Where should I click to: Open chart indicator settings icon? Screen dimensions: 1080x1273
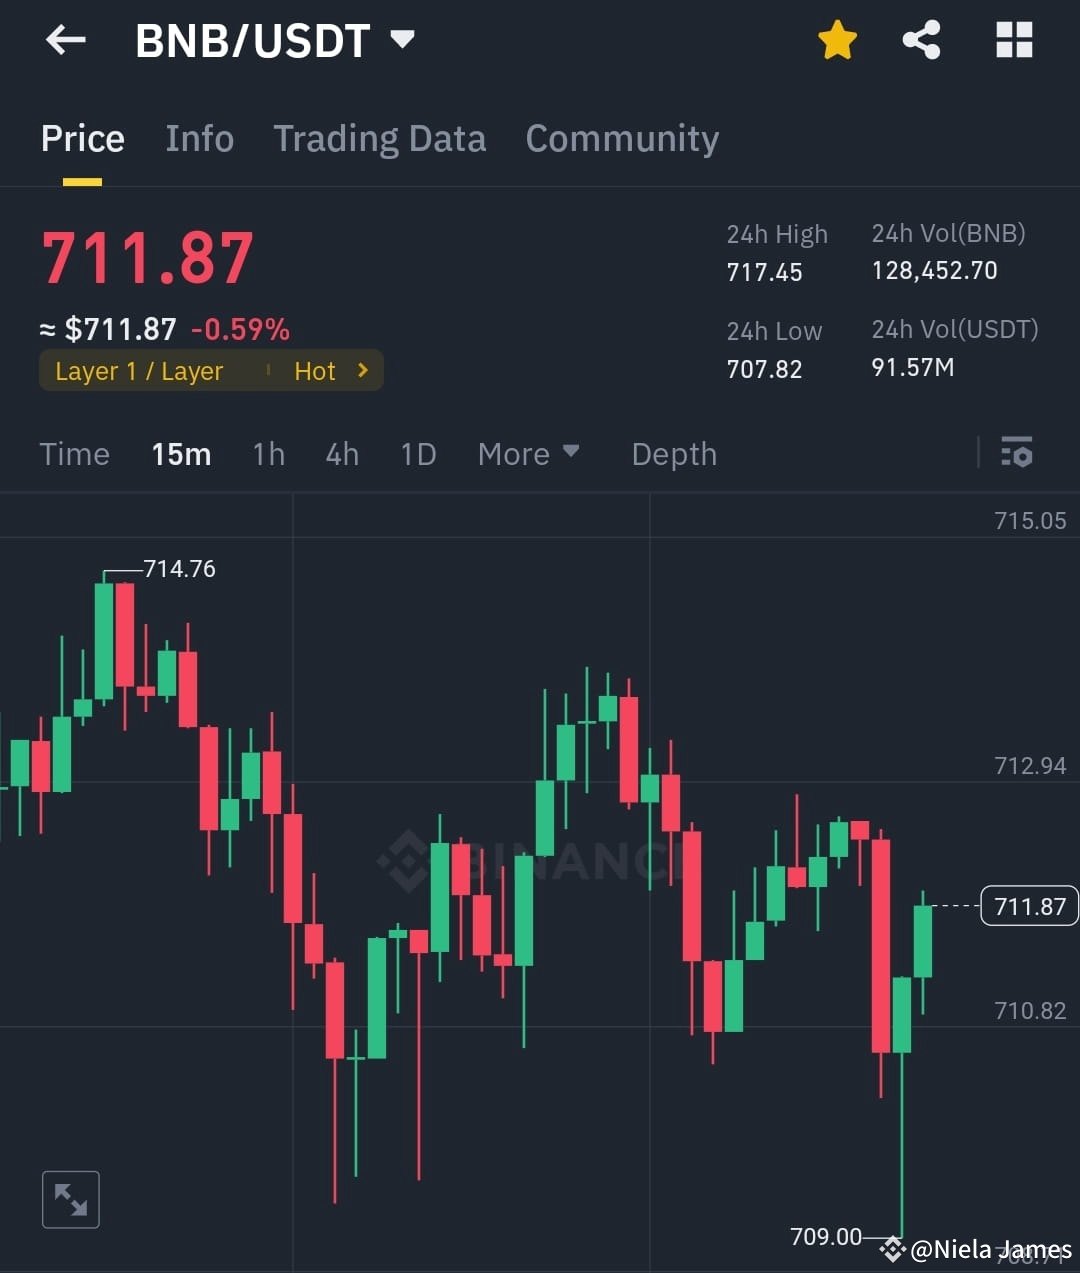1016,454
